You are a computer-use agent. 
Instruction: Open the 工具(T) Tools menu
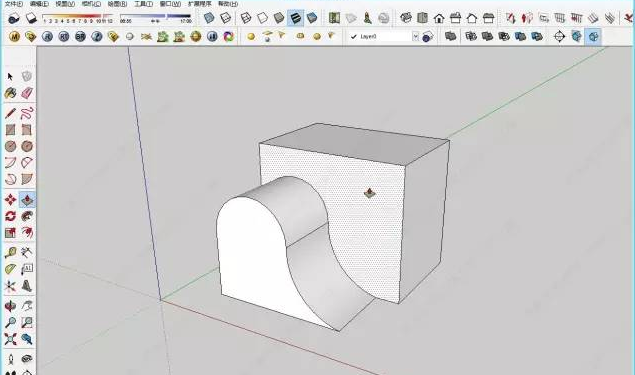143,4
